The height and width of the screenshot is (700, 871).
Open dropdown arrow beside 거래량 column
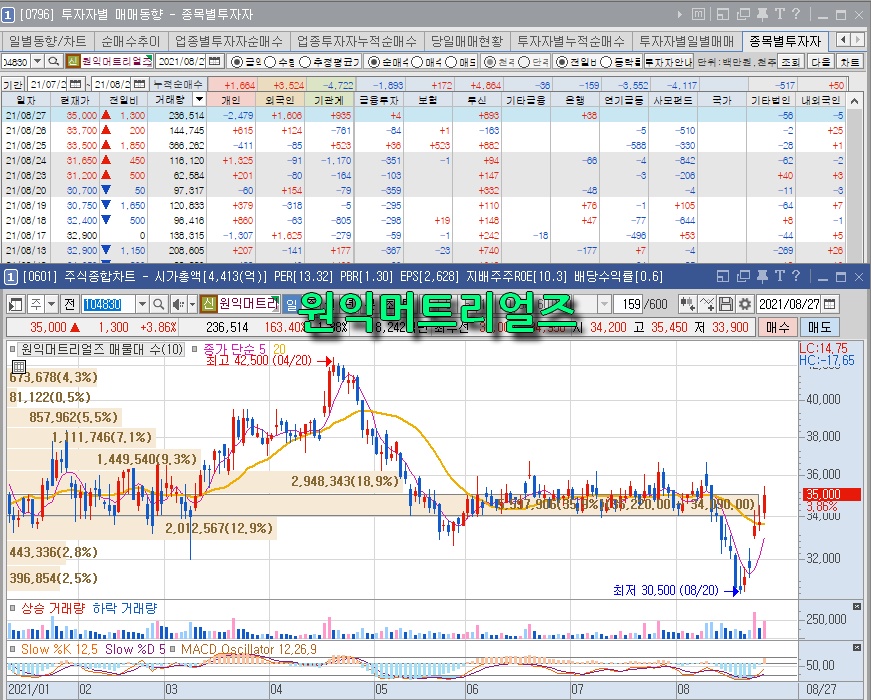tap(199, 99)
